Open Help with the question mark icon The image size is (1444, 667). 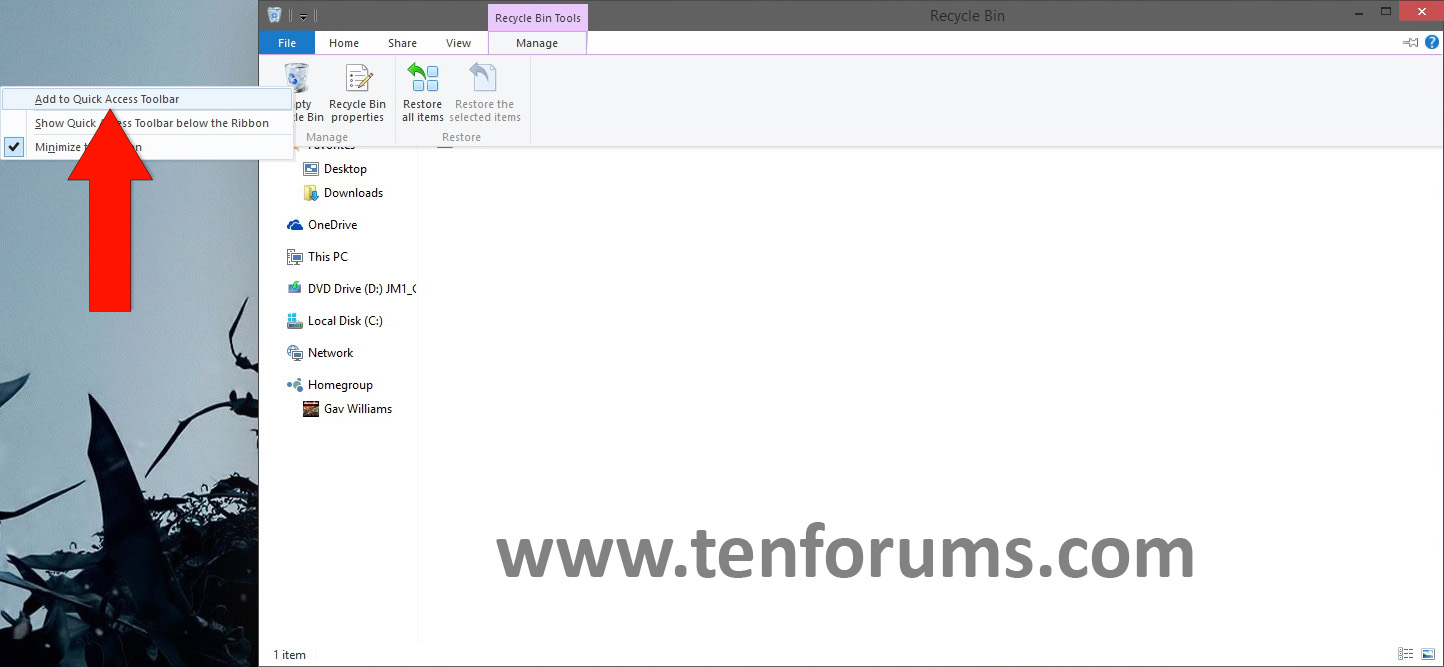click(1432, 42)
